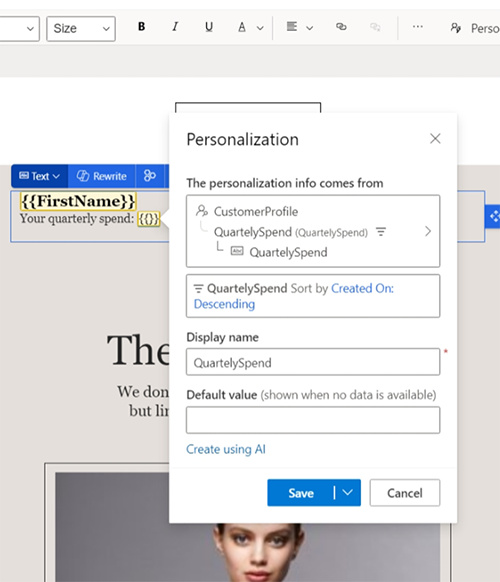The height and width of the screenshot is (582, 500).
Task: Toggle Underline formatting in toolbar
Action: click(209, 27)
